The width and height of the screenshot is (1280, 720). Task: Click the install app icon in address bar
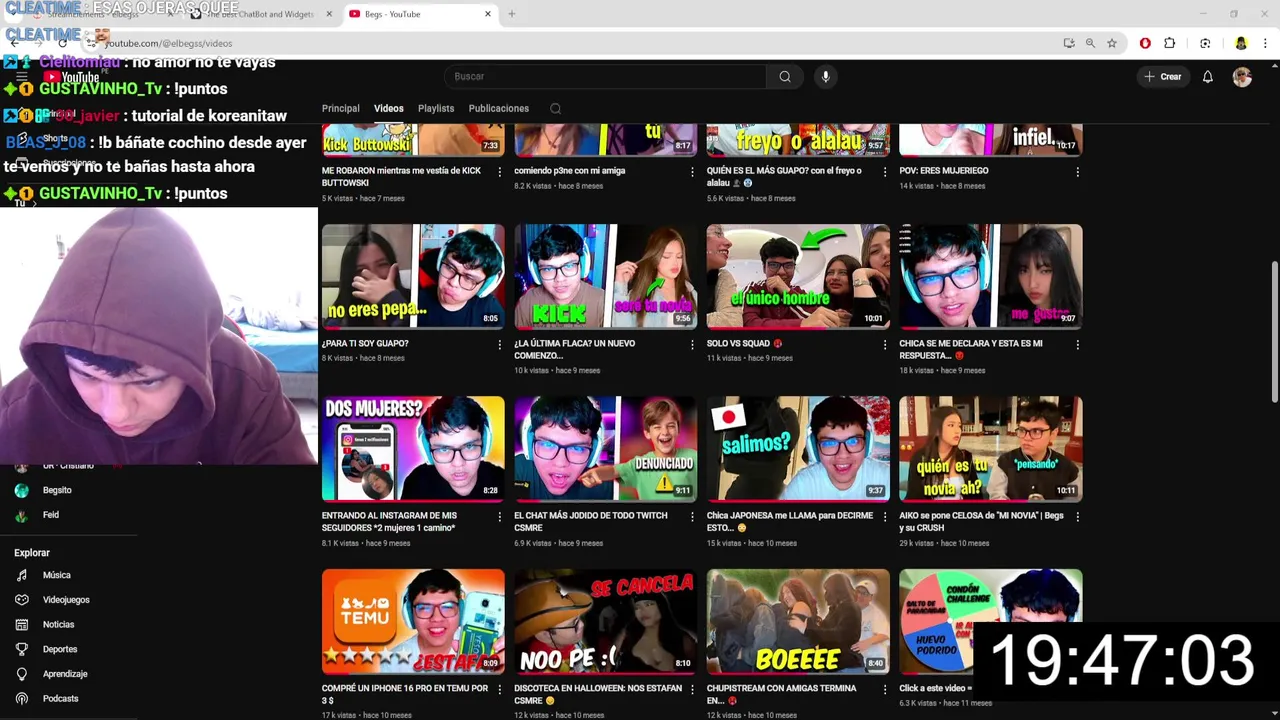pyautogui.click(x=1068, y=43)
